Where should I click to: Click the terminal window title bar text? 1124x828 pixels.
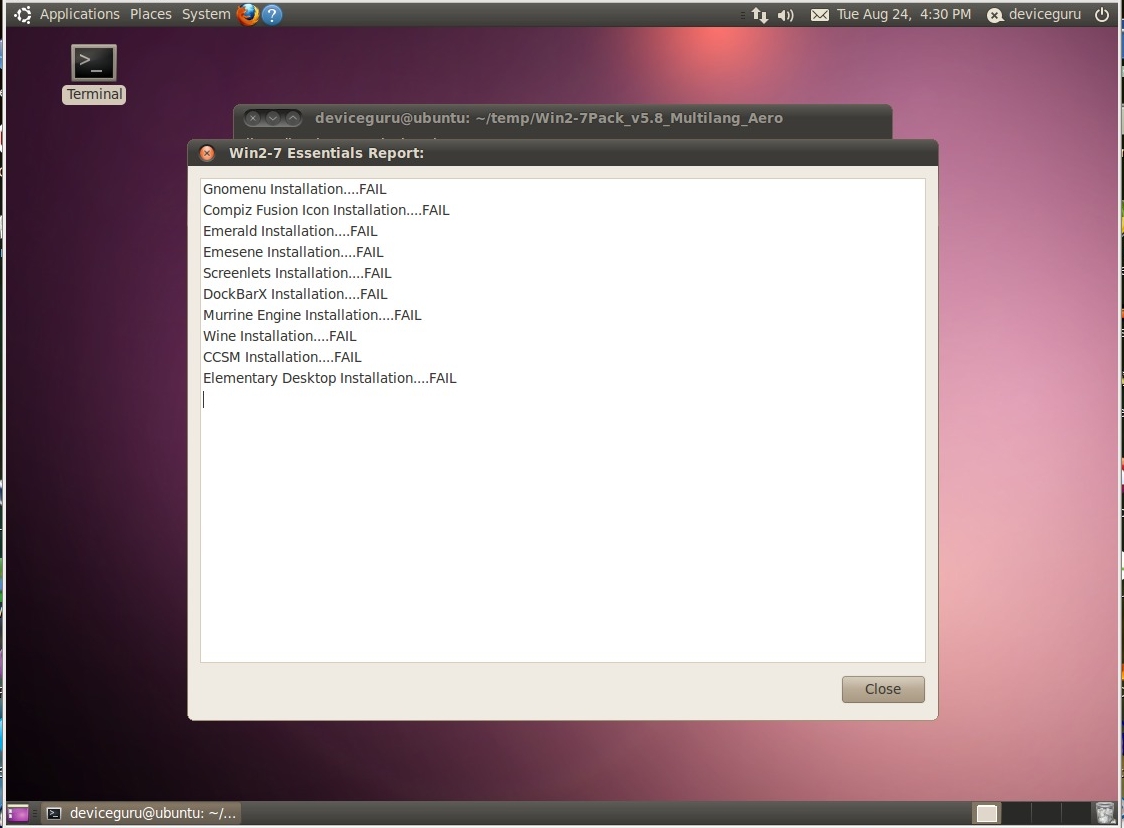549,118
